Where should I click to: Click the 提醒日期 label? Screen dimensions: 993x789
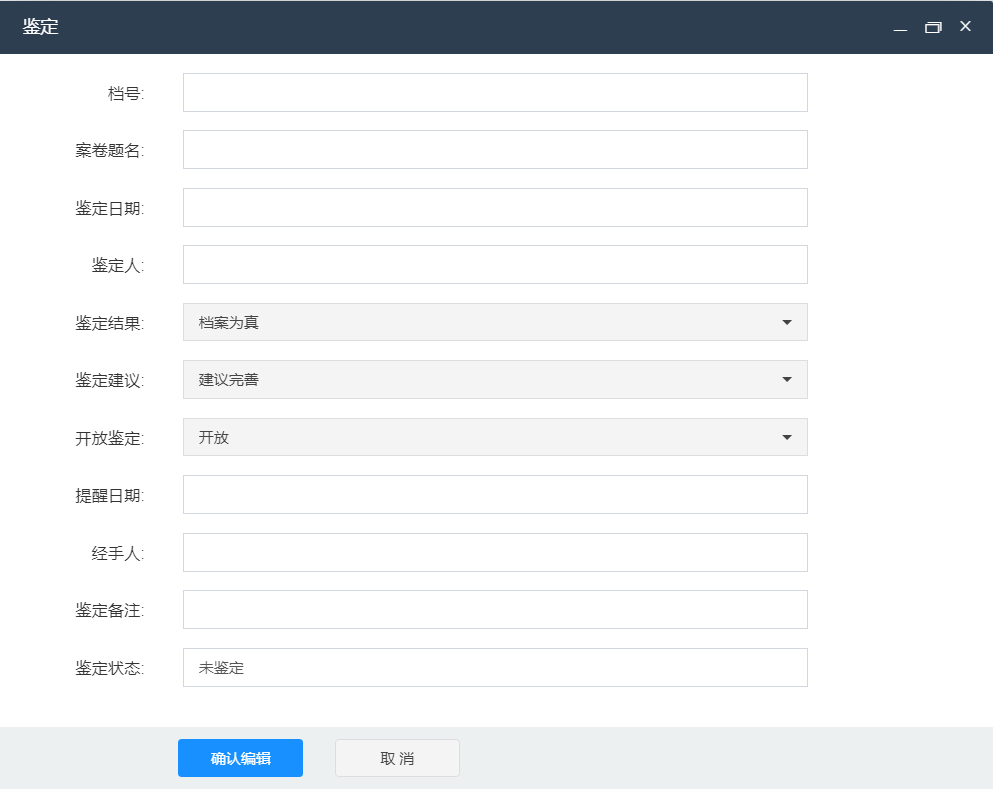pos(110,495)
